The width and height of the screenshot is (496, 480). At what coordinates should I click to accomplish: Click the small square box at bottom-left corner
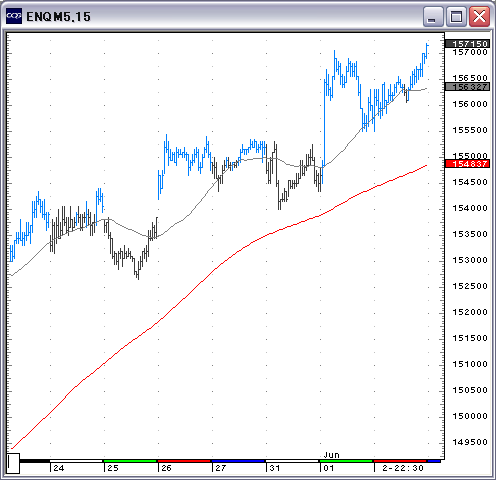[x=13, y=463]
